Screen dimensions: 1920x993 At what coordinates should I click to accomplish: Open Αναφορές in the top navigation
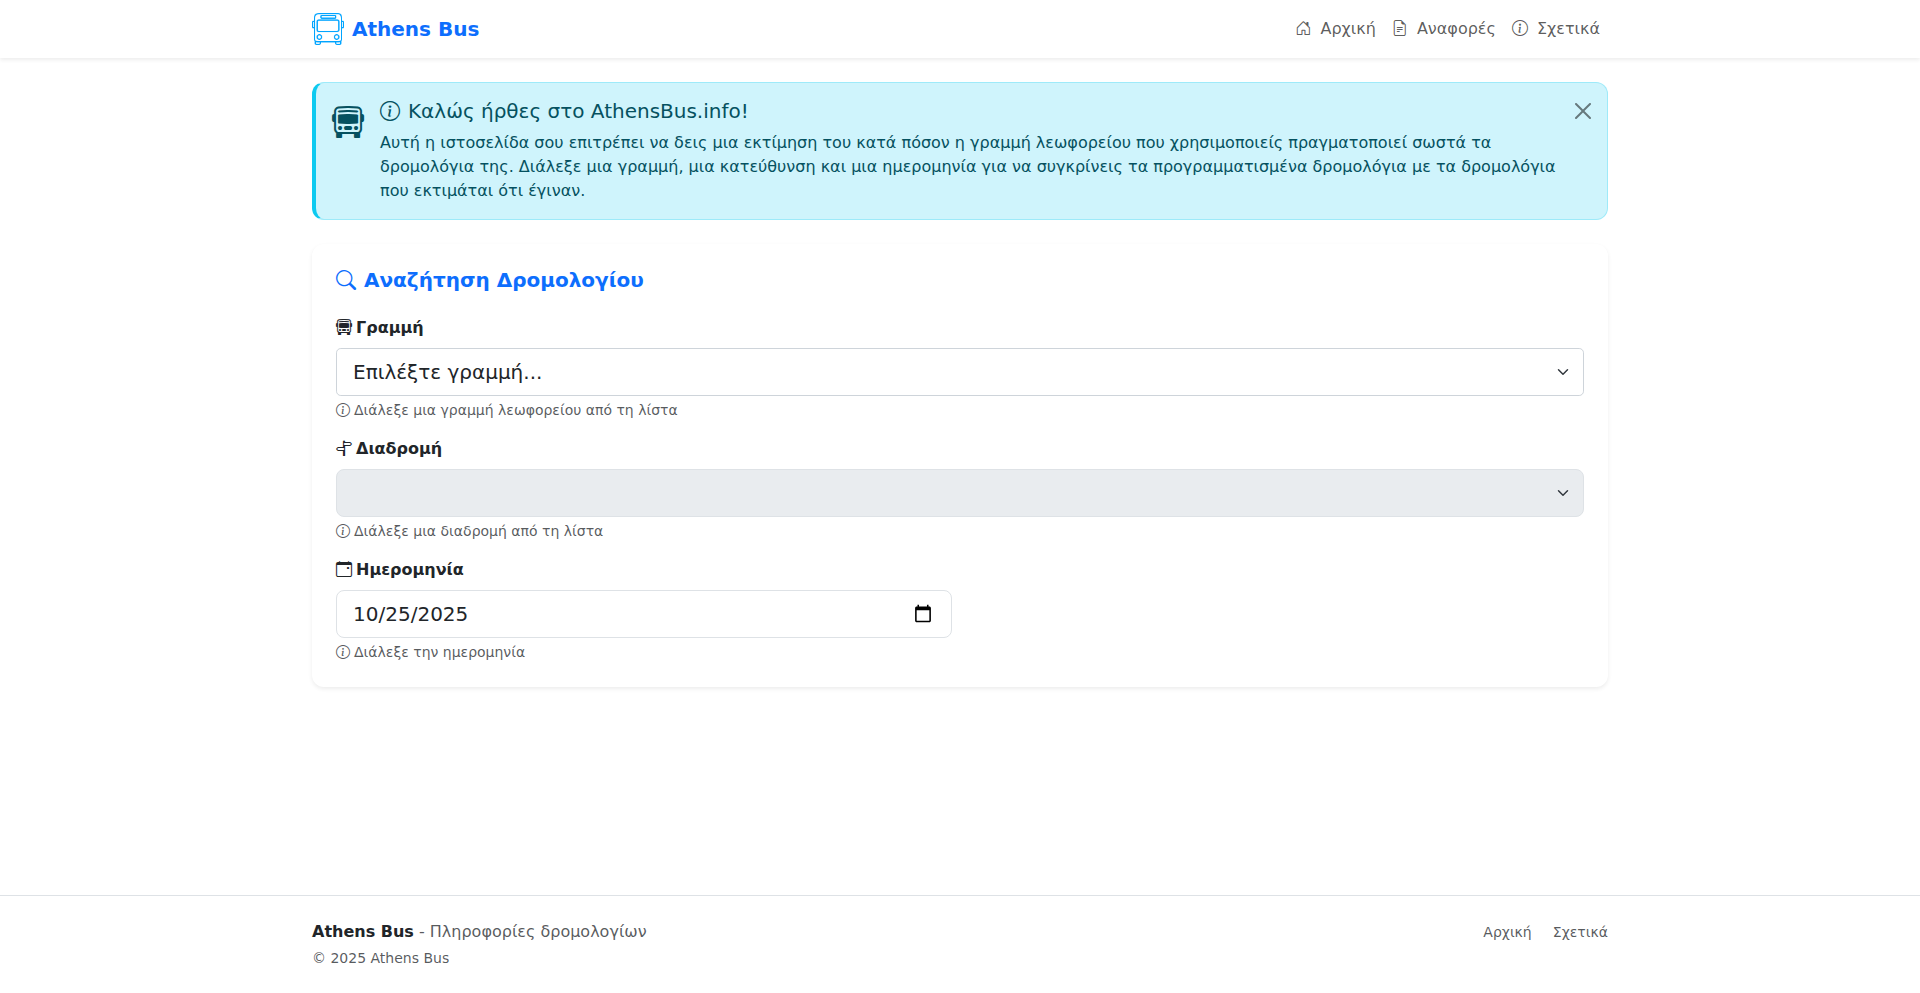(1455, 29)
